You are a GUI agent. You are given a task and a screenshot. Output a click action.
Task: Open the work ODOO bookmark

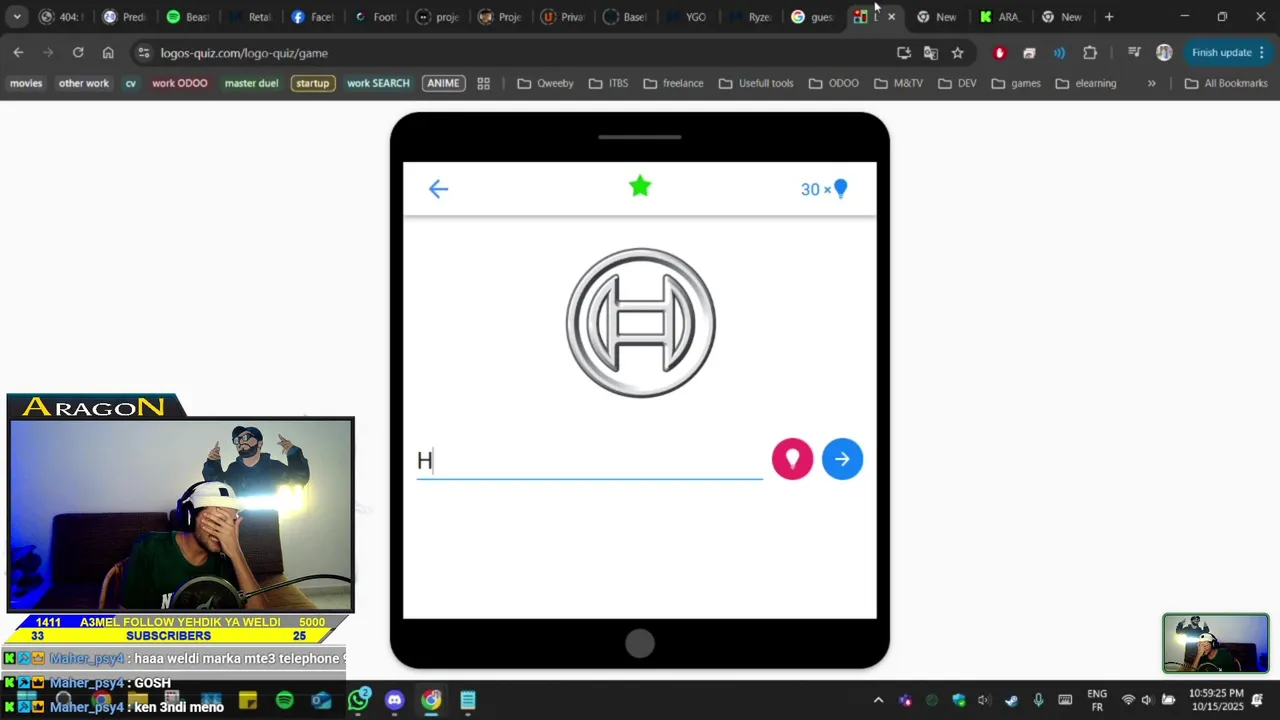180,83
